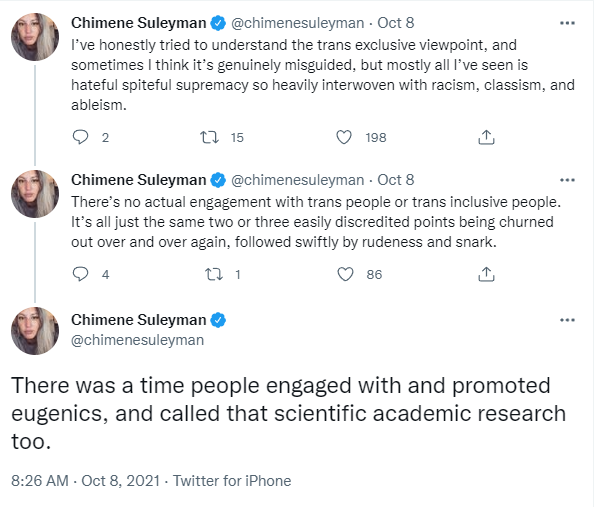Click the Twitter for iPhone source link
Viewport: 594px width, 507px height.
[232, 481]
